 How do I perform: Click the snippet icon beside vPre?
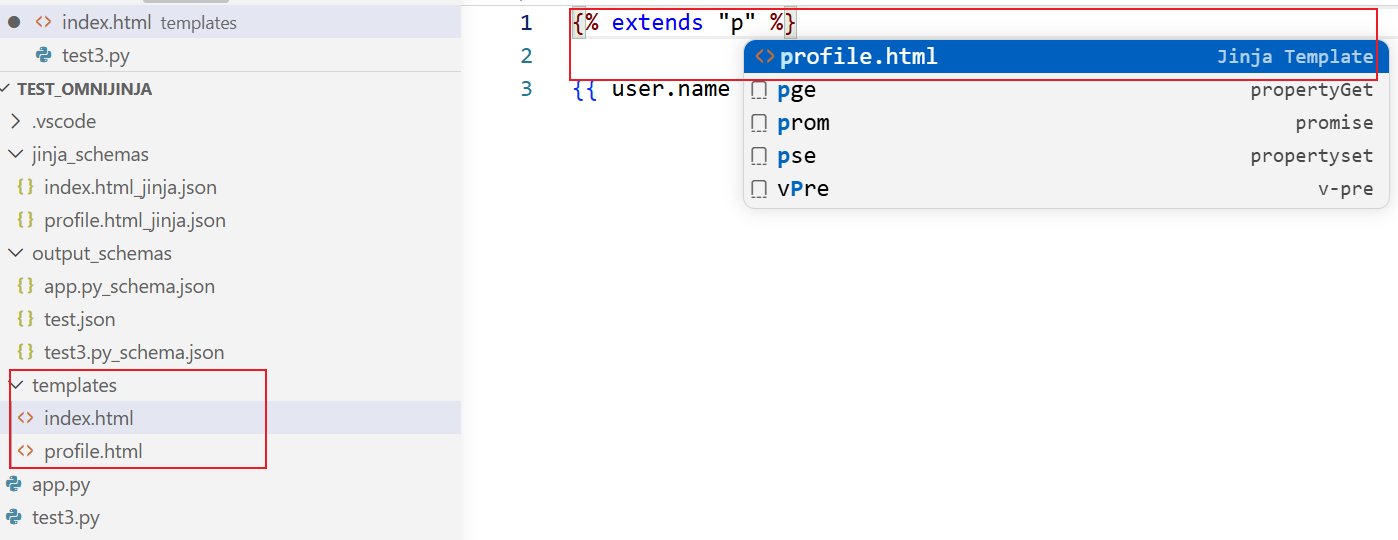point(759,190)
